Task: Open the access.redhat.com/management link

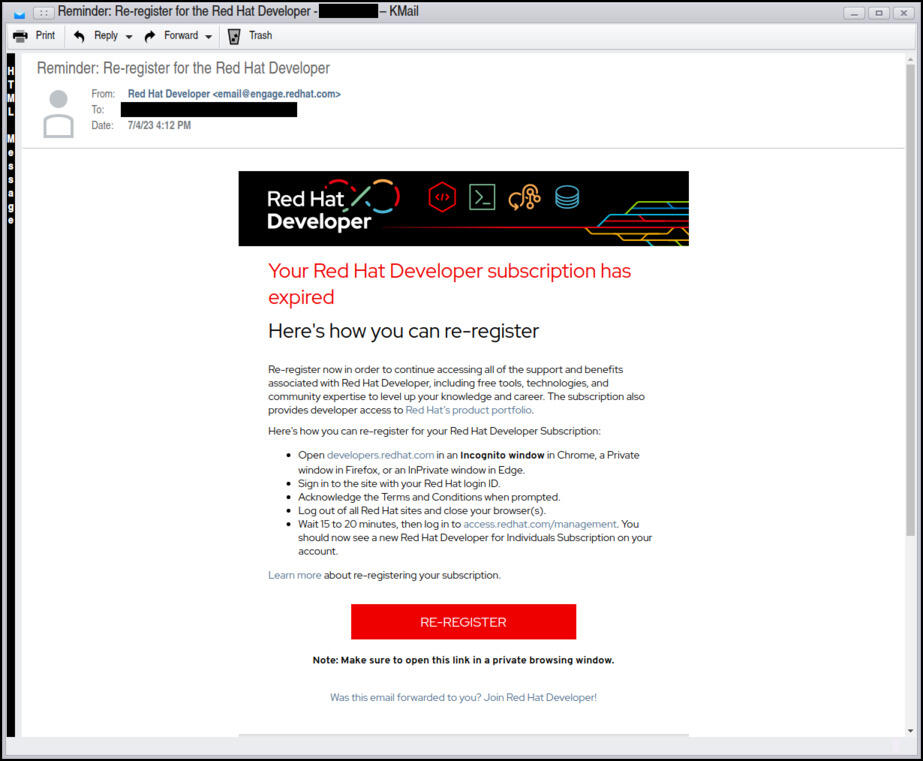Action: point(540,524)
